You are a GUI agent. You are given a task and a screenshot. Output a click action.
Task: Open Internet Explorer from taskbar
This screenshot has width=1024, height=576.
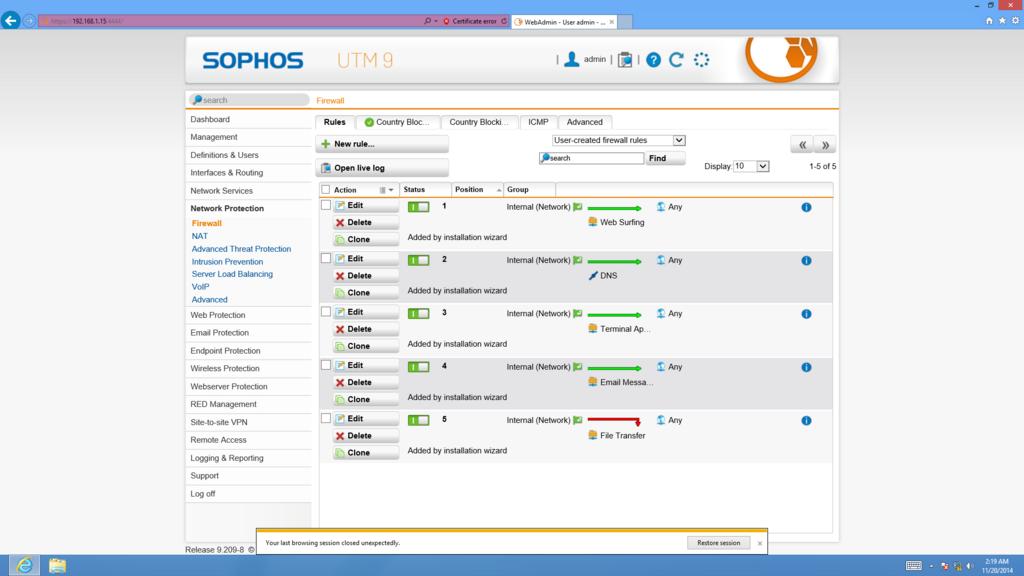click(x=24, y=565)
